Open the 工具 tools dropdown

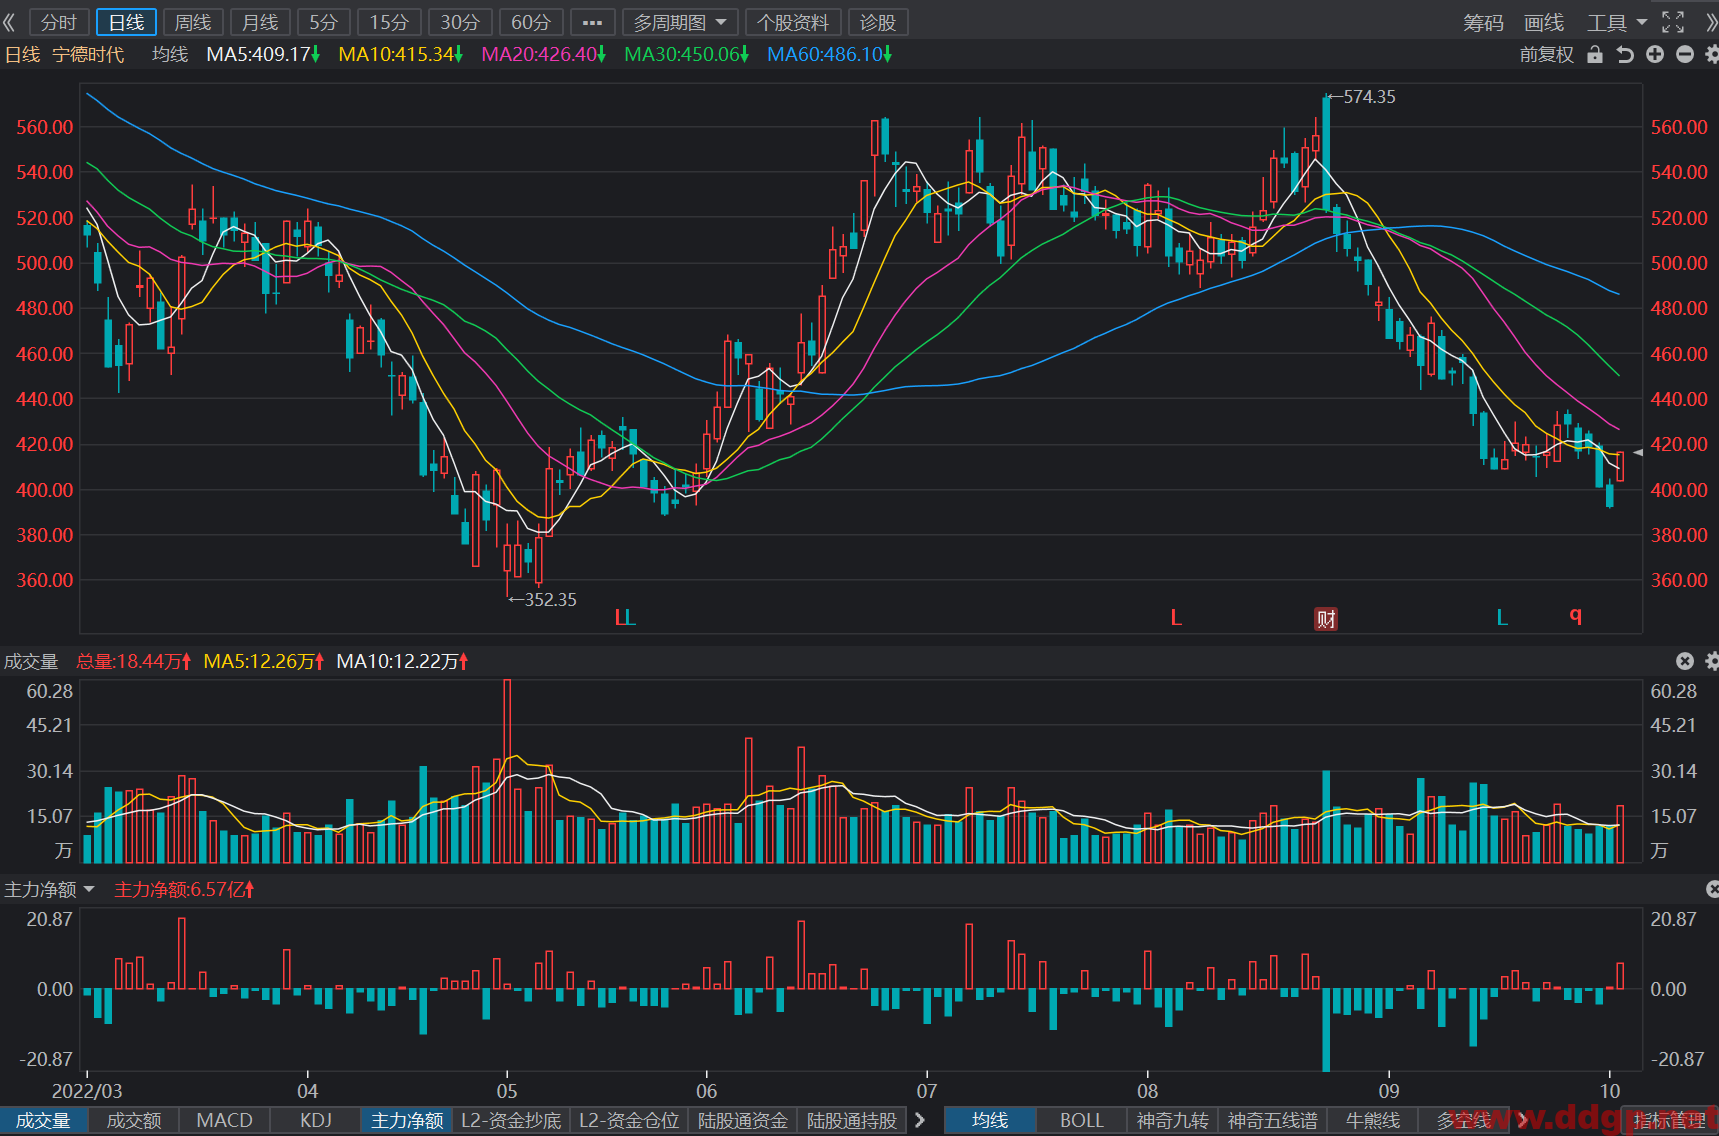pos(1616,22)
